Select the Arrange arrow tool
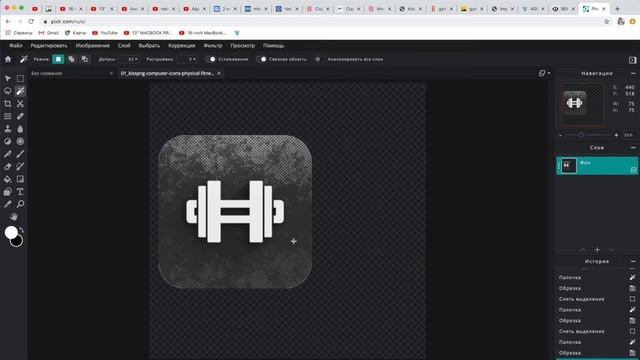This screenshot has height=360, width=640. [8, 78]
